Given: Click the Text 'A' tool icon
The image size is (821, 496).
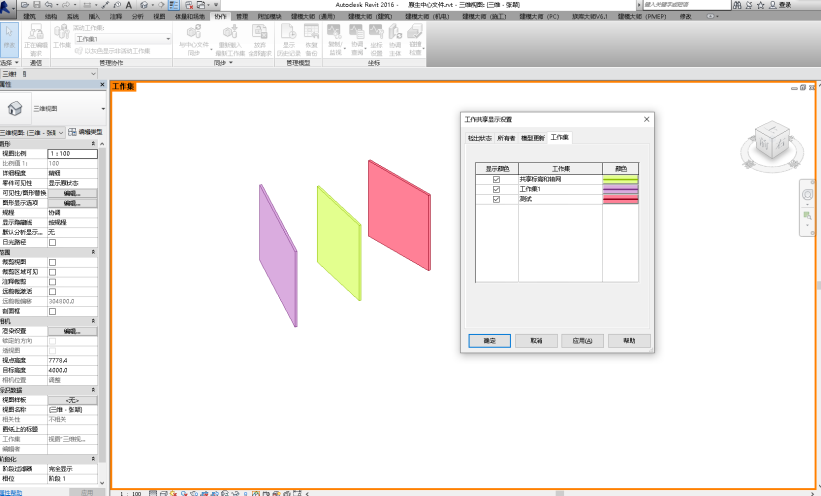Looking at the screenshot, I should [128, 5].
